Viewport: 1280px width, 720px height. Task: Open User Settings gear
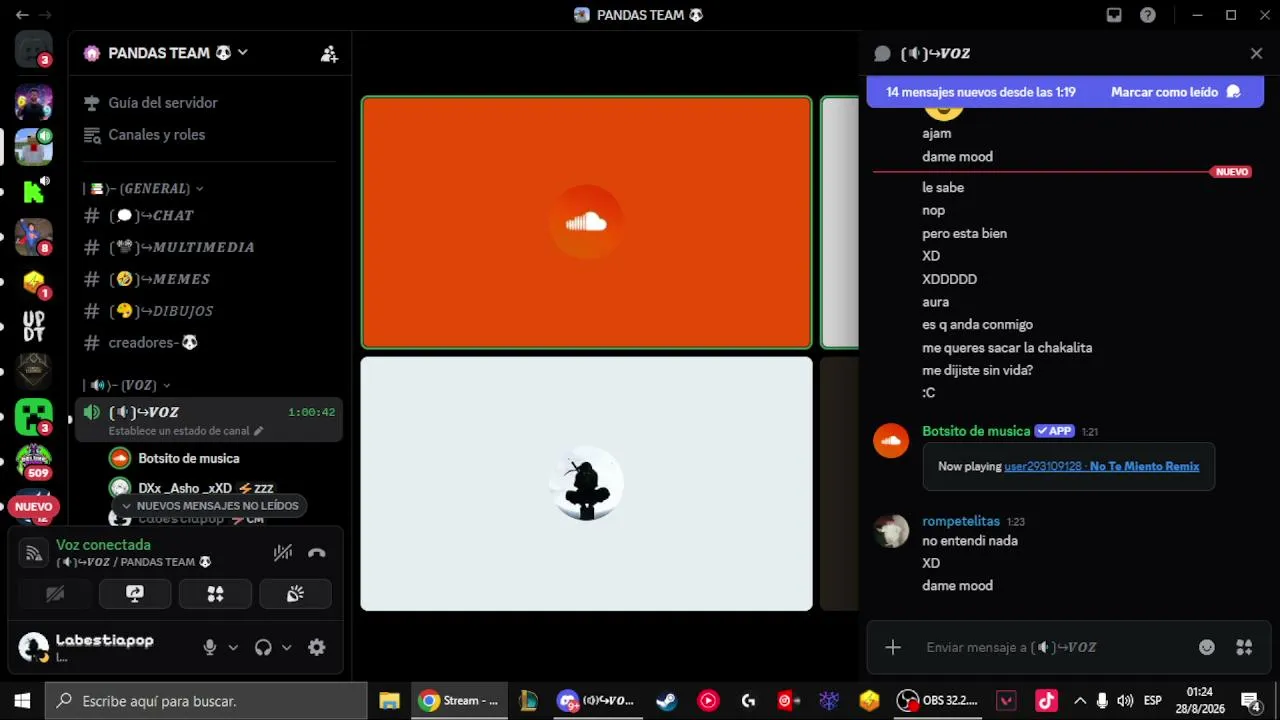point(317,647)
